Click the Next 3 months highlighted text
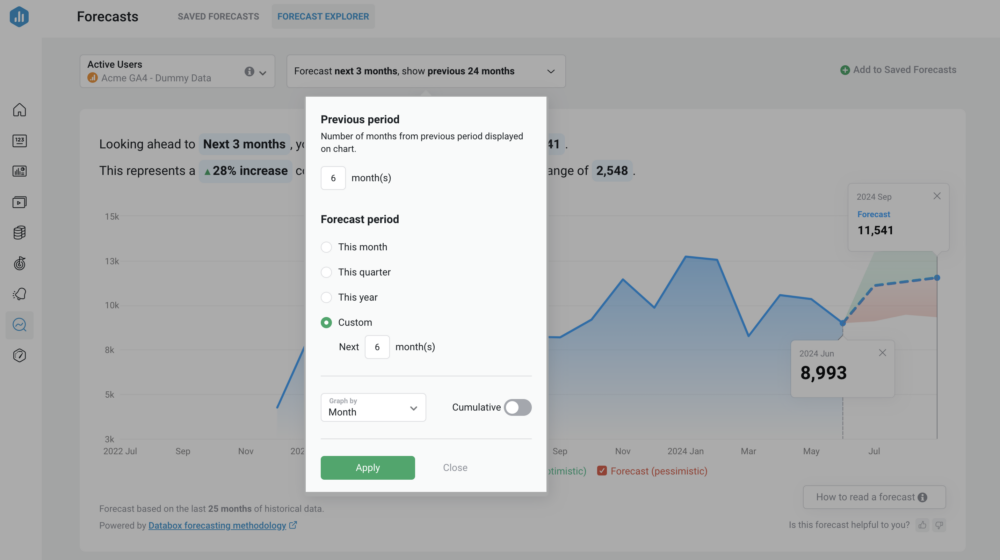This screenshot has width=1000, height=560. [244, 144]
